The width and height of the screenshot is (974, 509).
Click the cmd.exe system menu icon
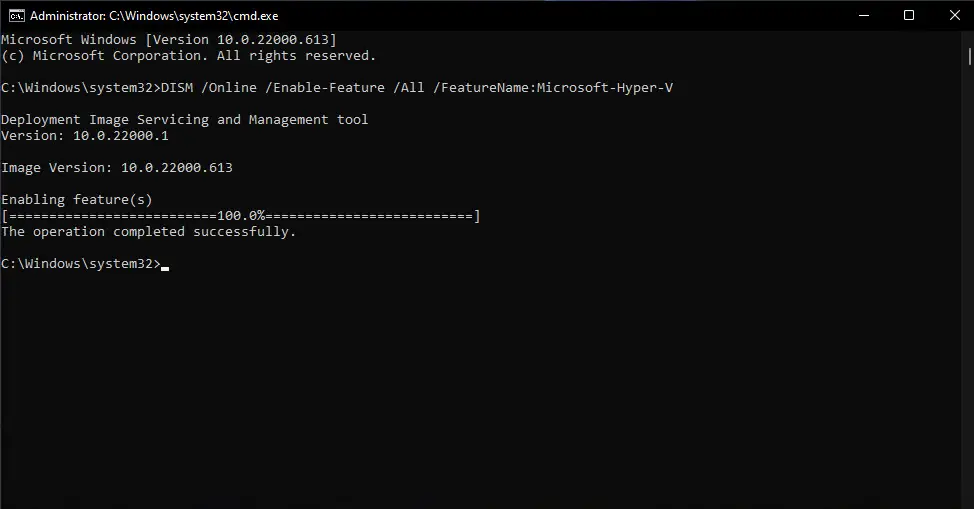tap(14, 15)
